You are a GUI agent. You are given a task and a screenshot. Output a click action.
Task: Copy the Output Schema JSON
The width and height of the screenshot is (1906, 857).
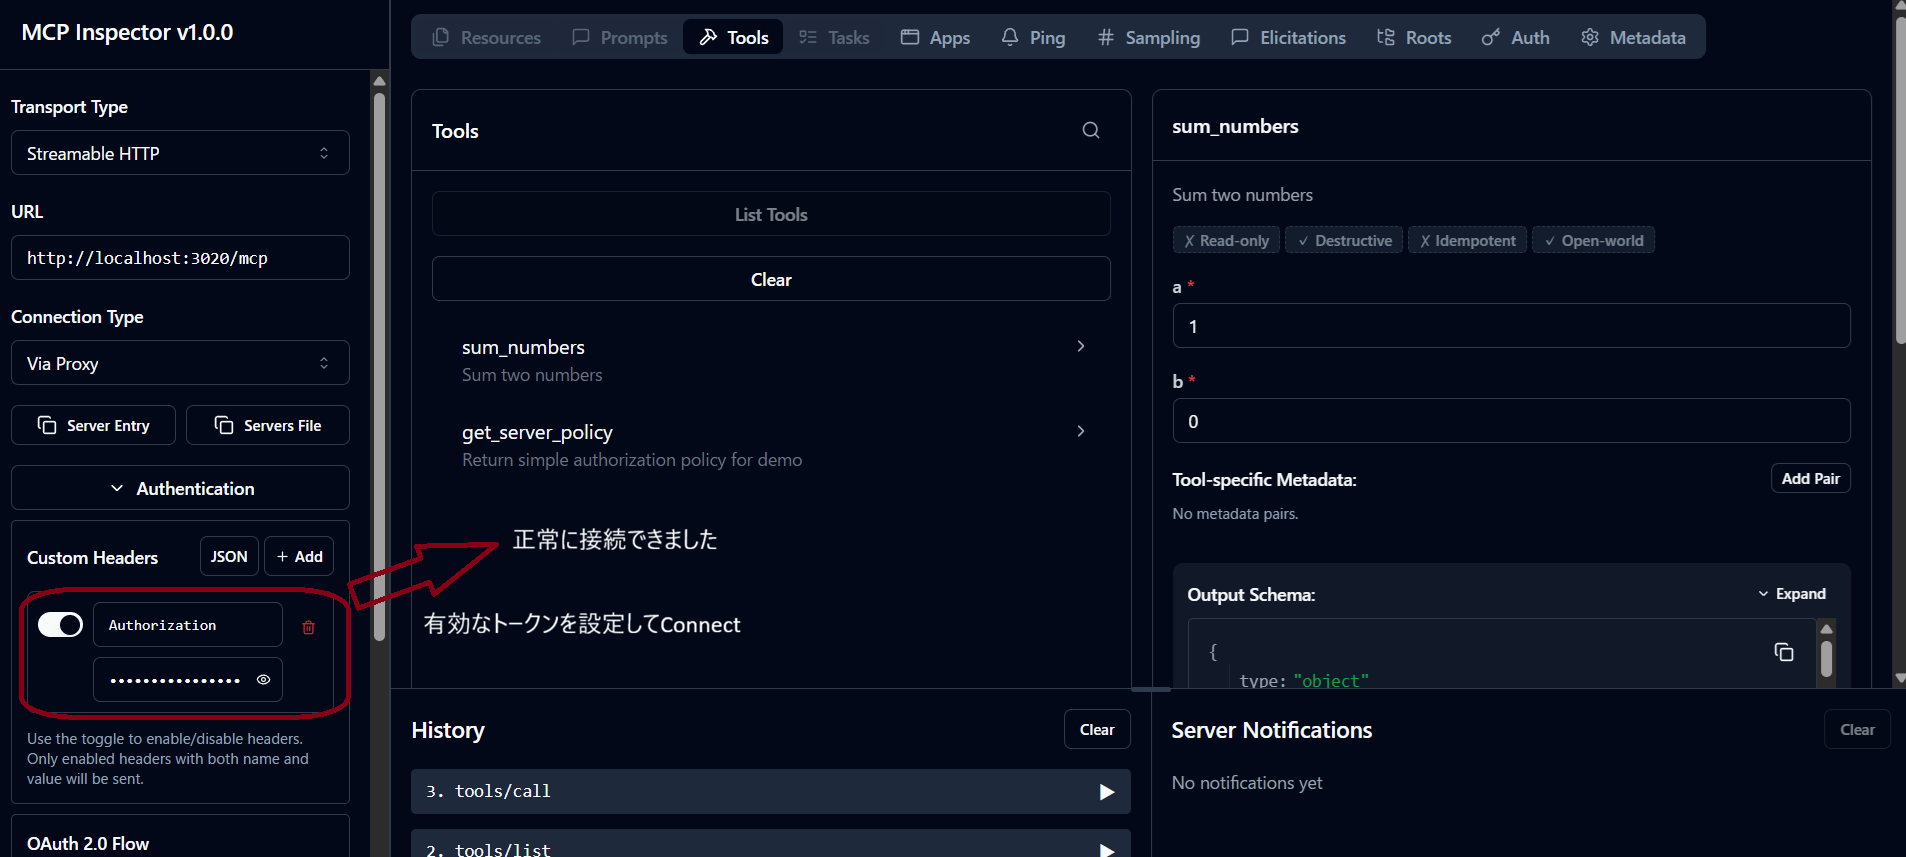pyautogui.click(x=1784, y=652)
